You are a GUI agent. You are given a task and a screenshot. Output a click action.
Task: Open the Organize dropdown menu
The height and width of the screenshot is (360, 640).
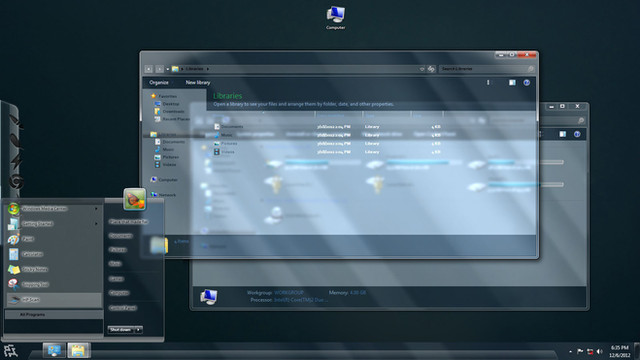pos(159,82)
